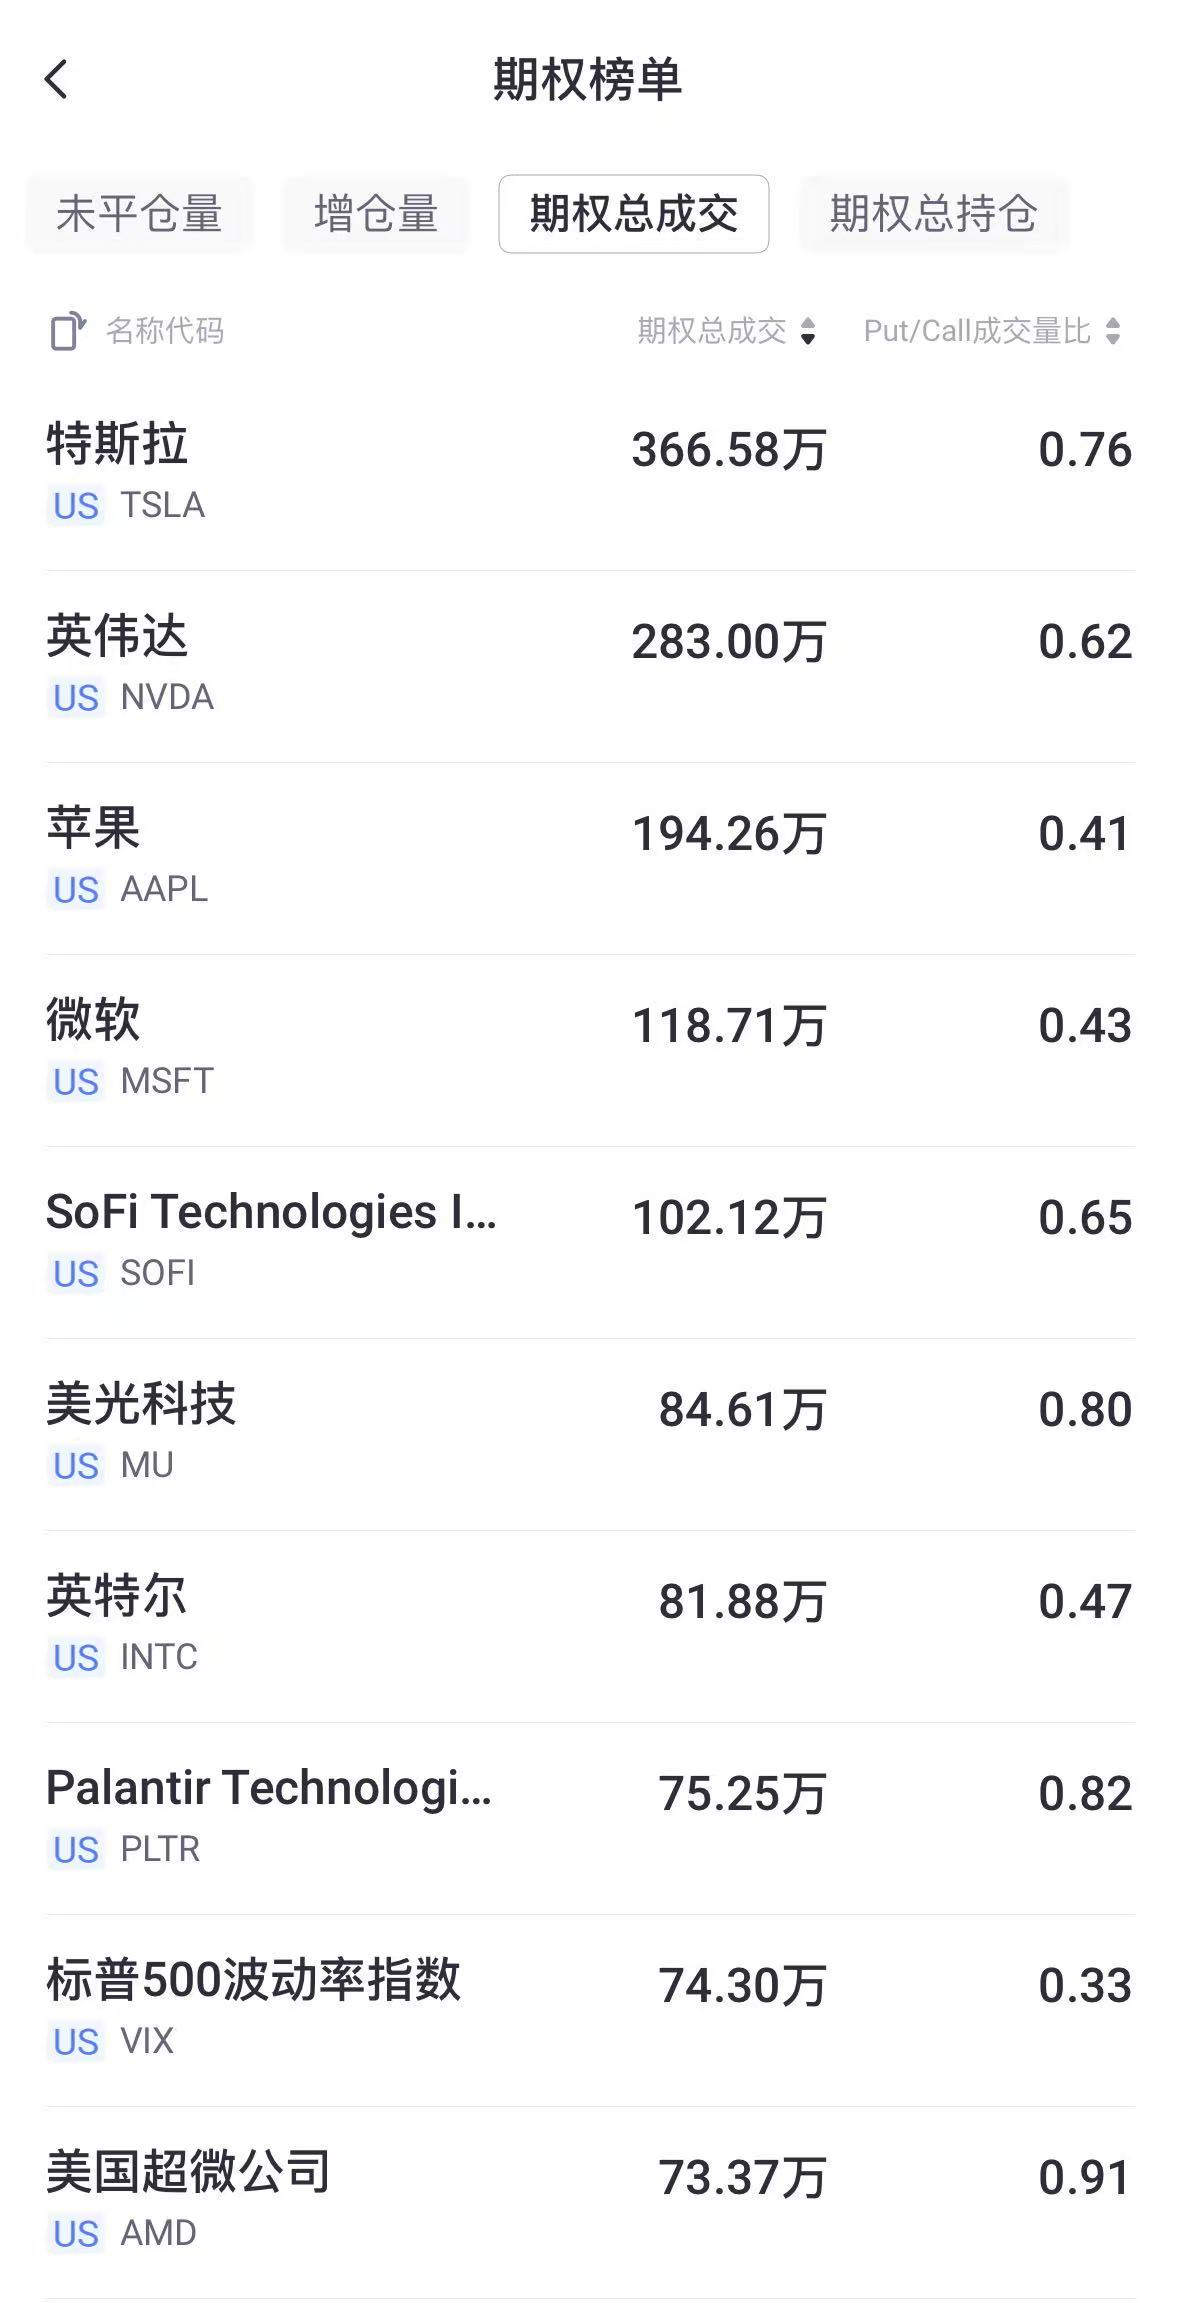This screenshot has height=2303, width=1179.
Task: Tap the back arrow icon
Action: (x=57, y=79)
